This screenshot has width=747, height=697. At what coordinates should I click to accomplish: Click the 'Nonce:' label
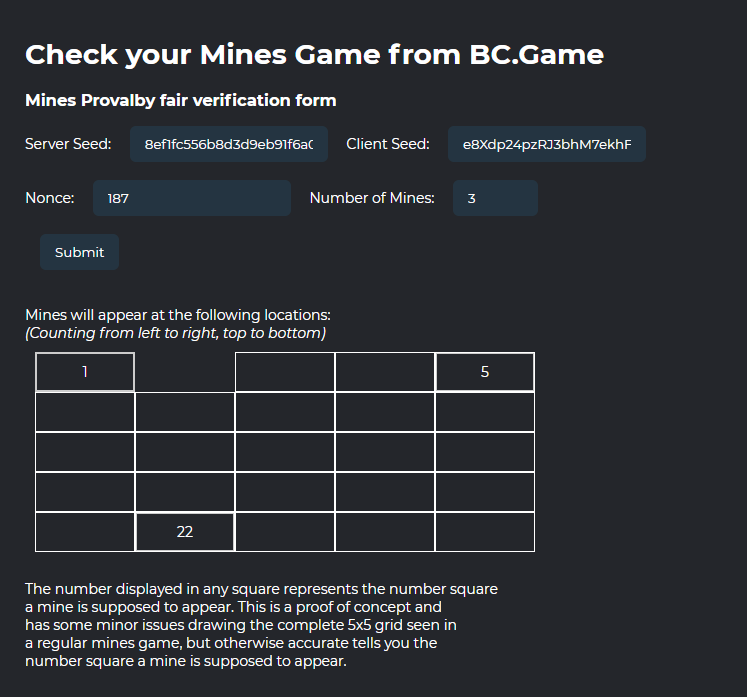(x=50, y=198)
